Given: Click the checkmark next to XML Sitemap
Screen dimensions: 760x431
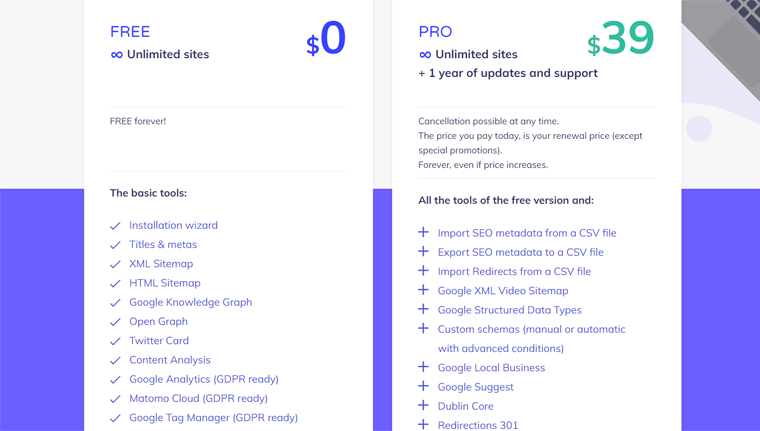Looking at the screenshot, I should click(x=115, y=264).
